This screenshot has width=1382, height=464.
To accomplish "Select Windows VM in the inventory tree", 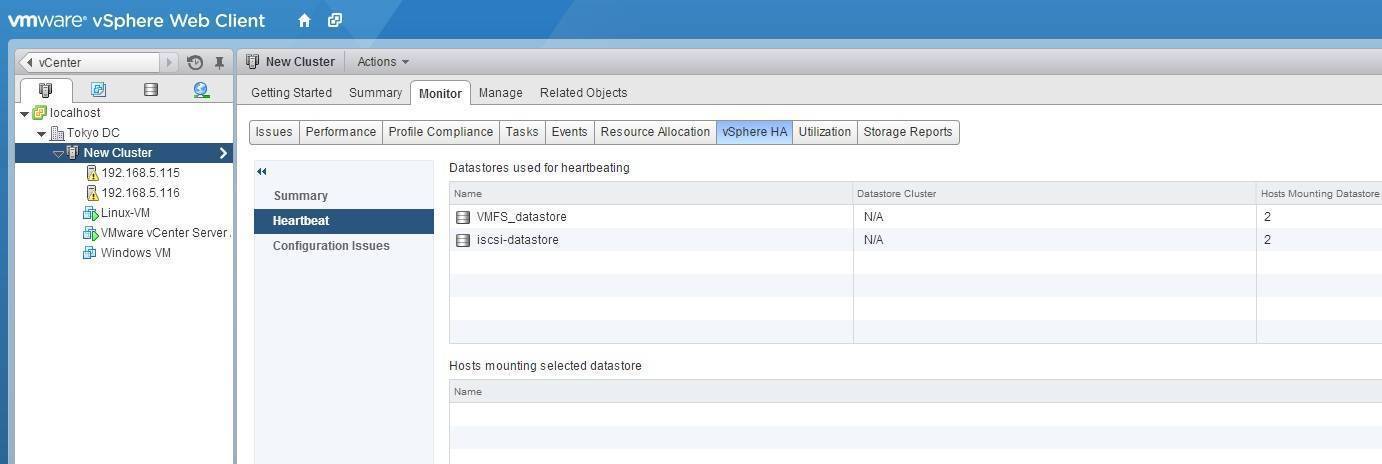I will pos(135,253).
